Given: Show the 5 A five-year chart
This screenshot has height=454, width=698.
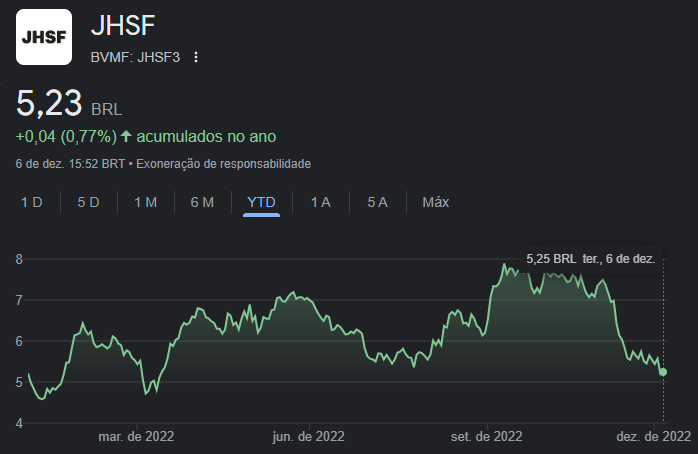Looking at the screenshot, I should point(377,202).
